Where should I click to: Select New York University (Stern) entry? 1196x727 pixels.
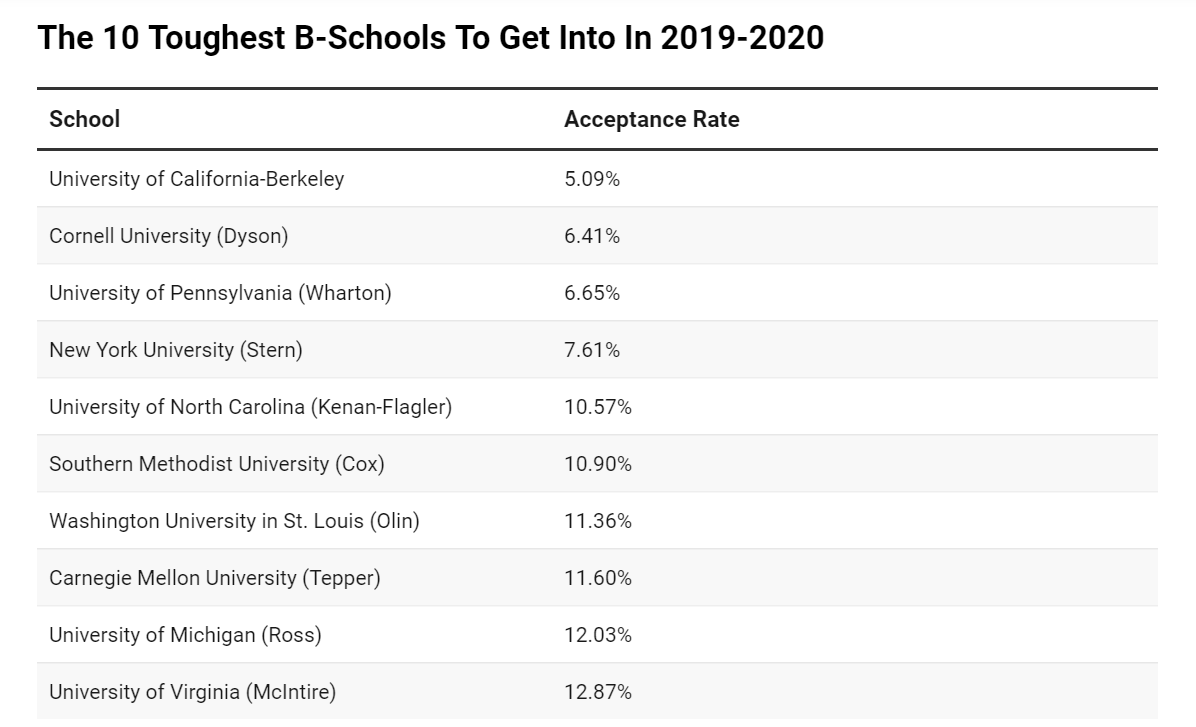175,350
